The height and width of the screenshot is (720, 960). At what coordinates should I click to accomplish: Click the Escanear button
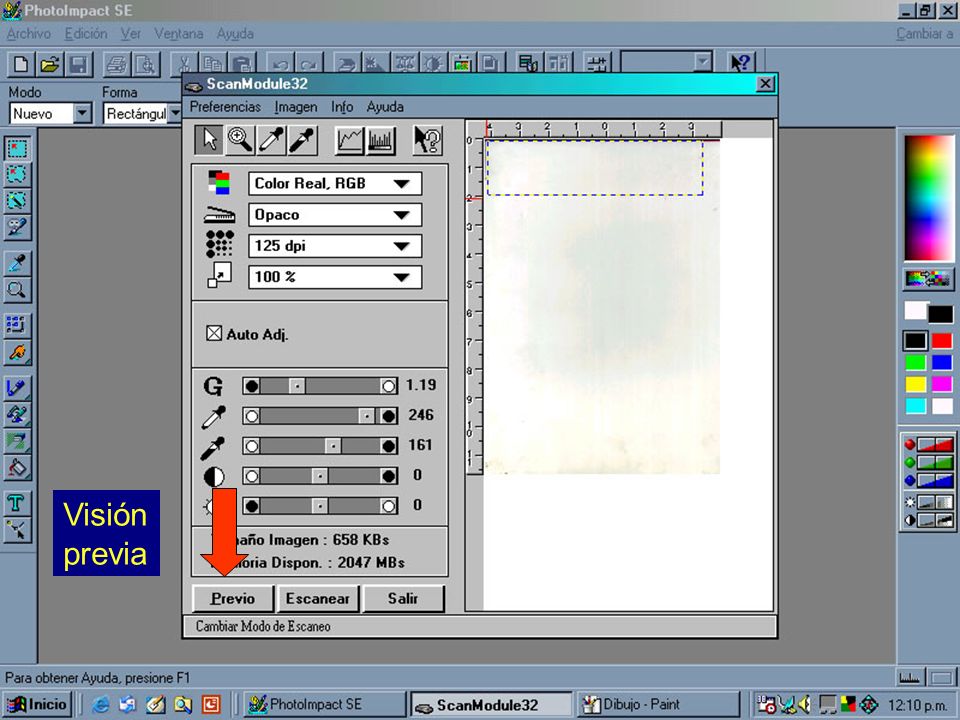318,599
